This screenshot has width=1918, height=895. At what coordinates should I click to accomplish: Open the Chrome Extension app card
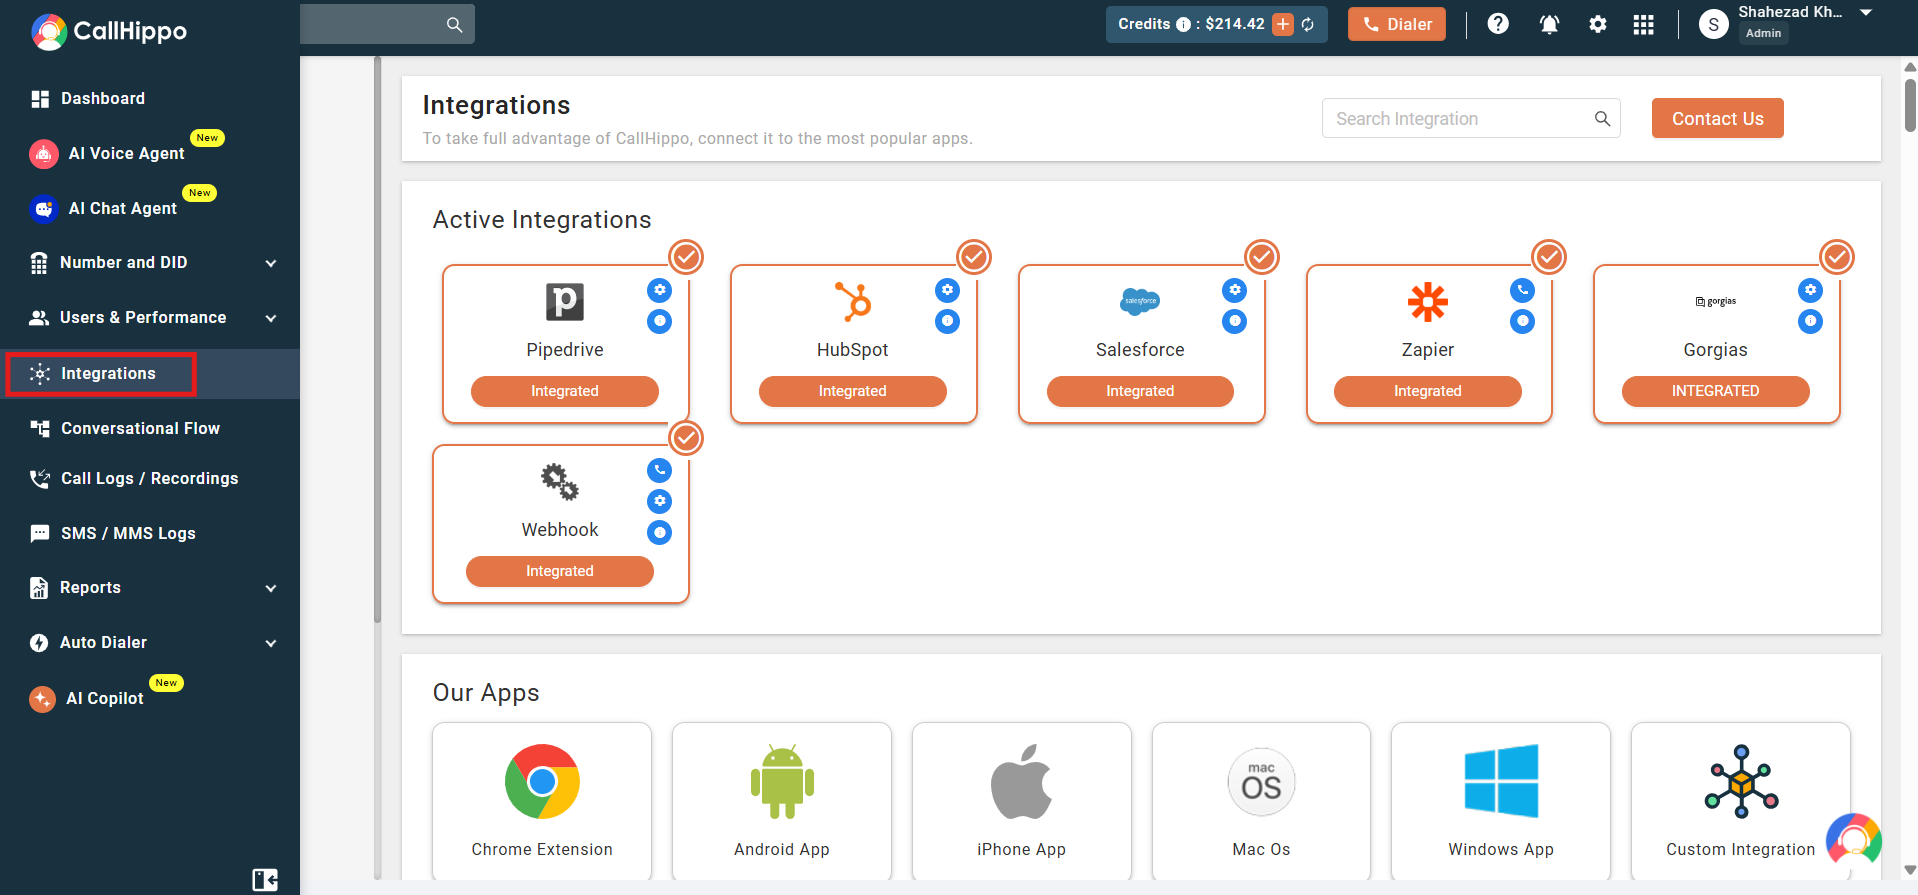pyautogui.click(x=542, y=801)
